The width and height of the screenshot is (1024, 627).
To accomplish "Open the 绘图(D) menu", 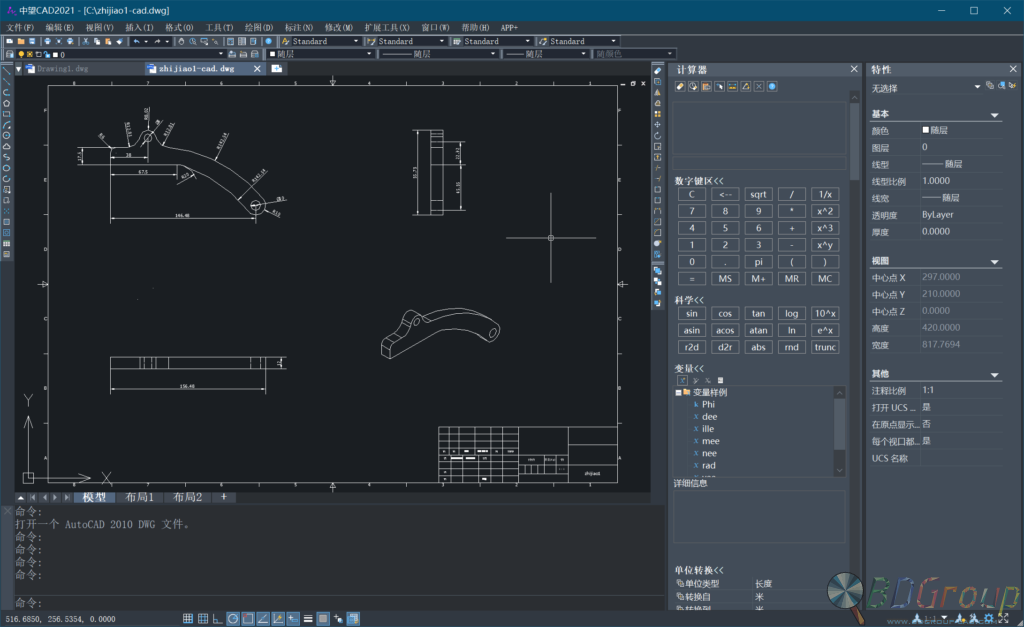I will (x=259, y=27).
